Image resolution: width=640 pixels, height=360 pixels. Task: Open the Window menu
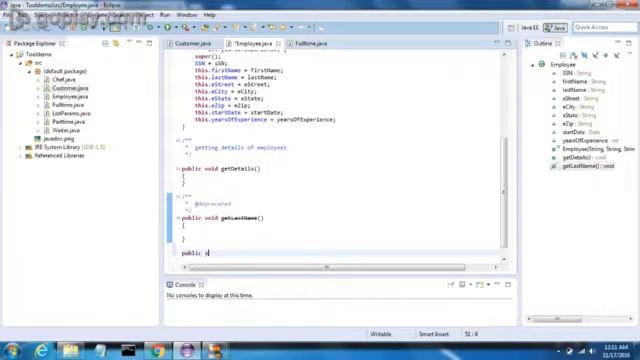(x=187, y=15)
